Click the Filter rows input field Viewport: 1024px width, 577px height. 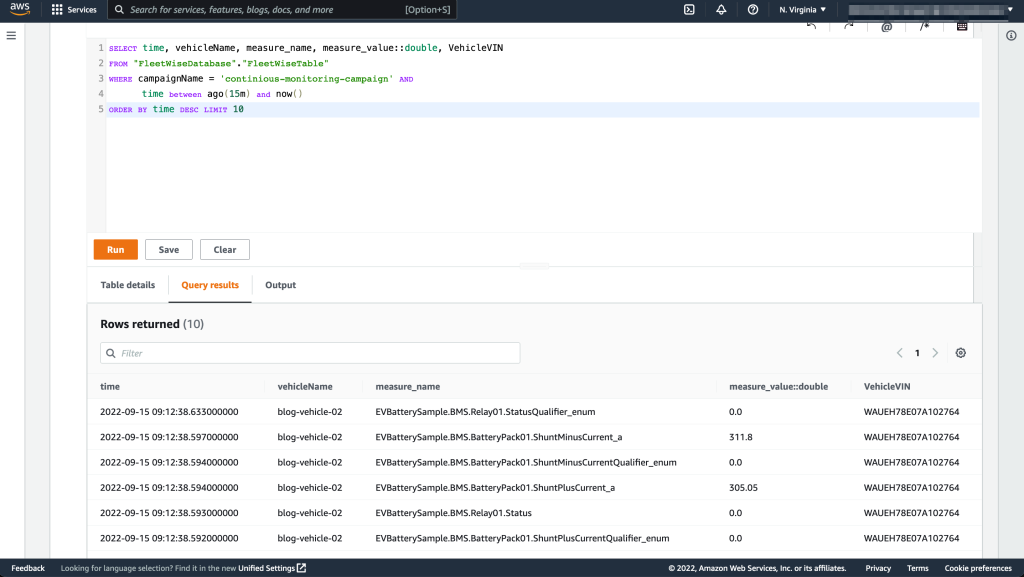[x=312, y=353]
